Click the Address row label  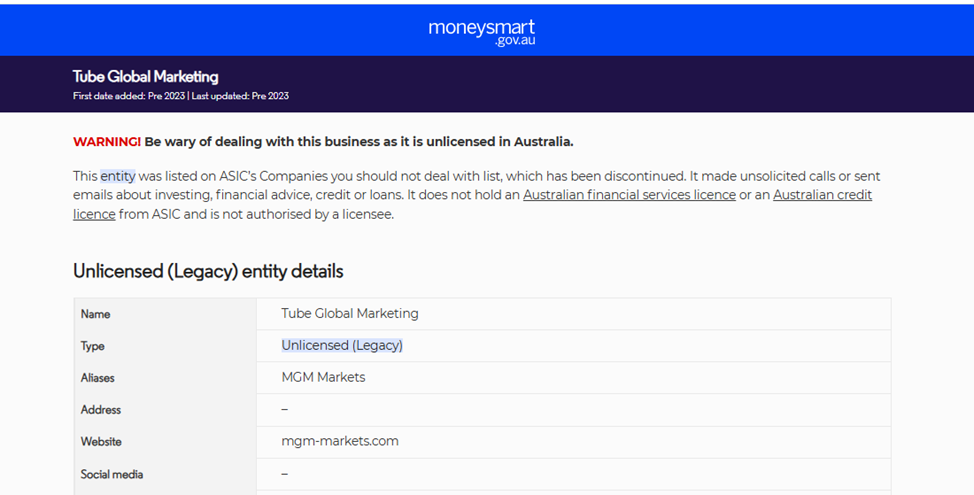click(101, 410)
